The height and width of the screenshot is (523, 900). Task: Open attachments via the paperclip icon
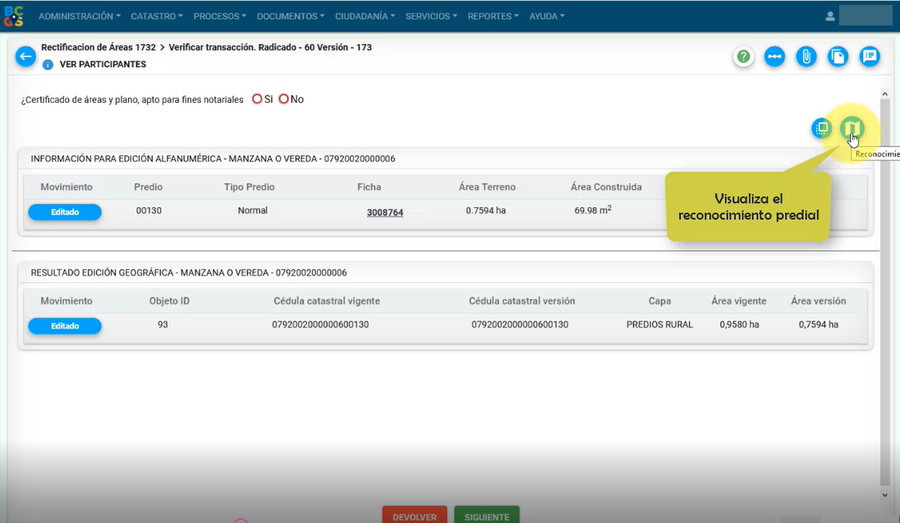(x=806, y=56)
